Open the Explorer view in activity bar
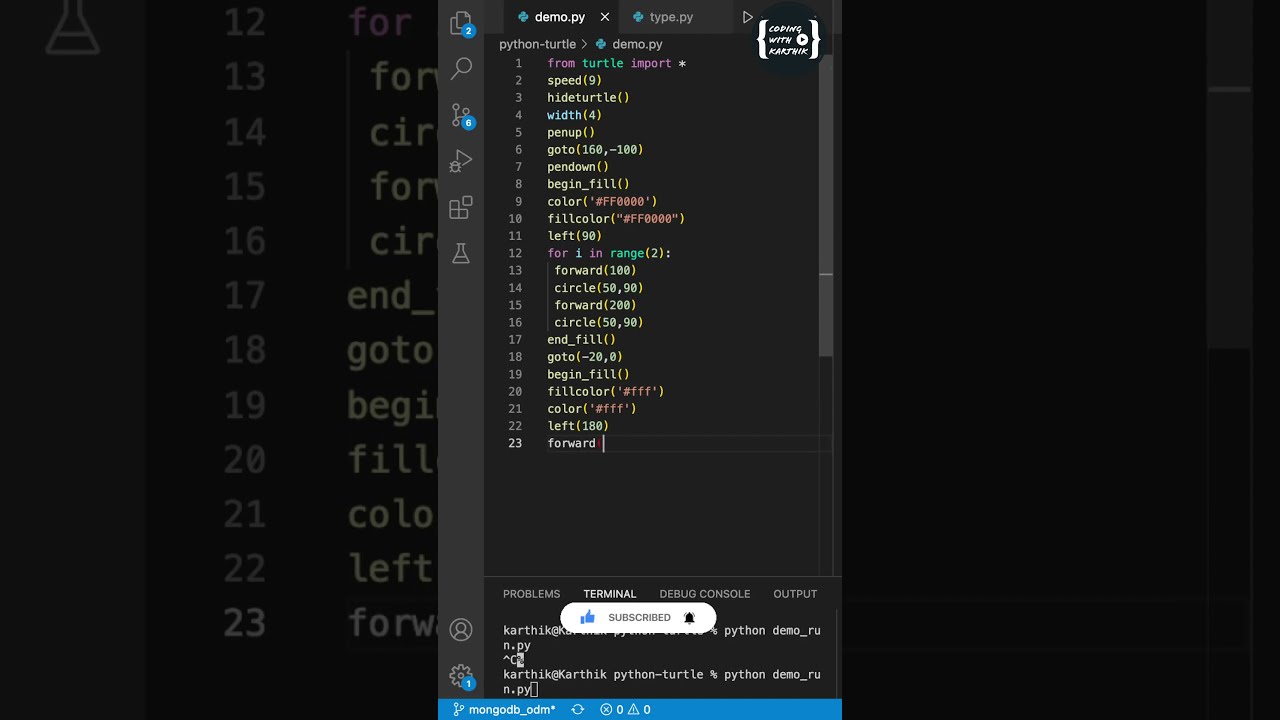Viewport: 1280px width, 720px height. coord(461,22)
